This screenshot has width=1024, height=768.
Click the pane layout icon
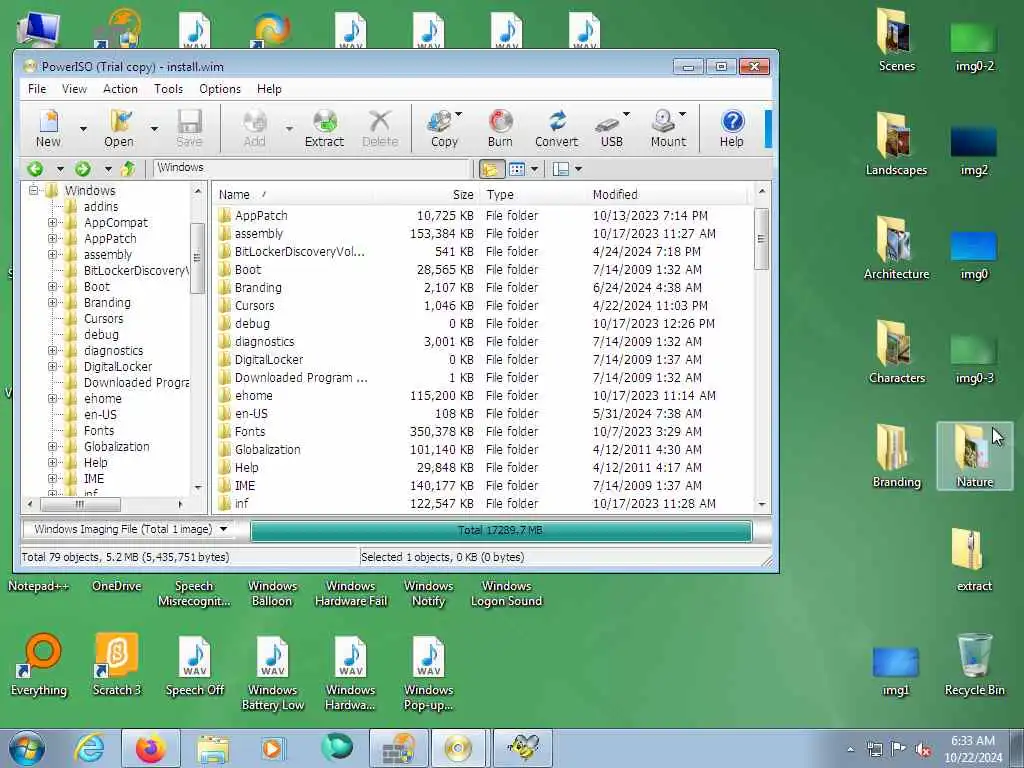tap(560, 169)
